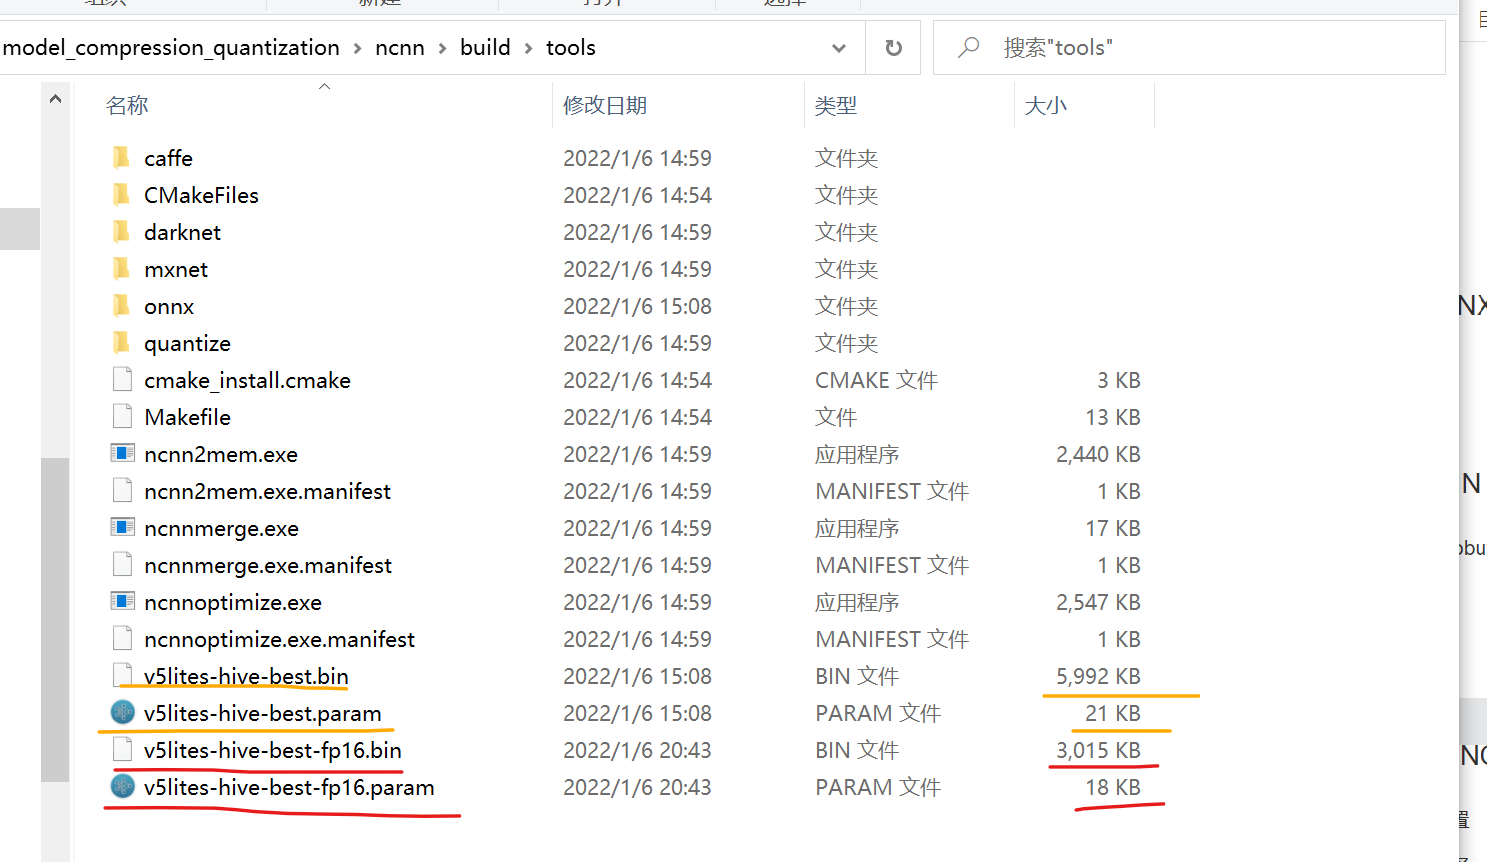
Task: Sort by the 修改日期 column header
Action: click(x=605, y=105)
